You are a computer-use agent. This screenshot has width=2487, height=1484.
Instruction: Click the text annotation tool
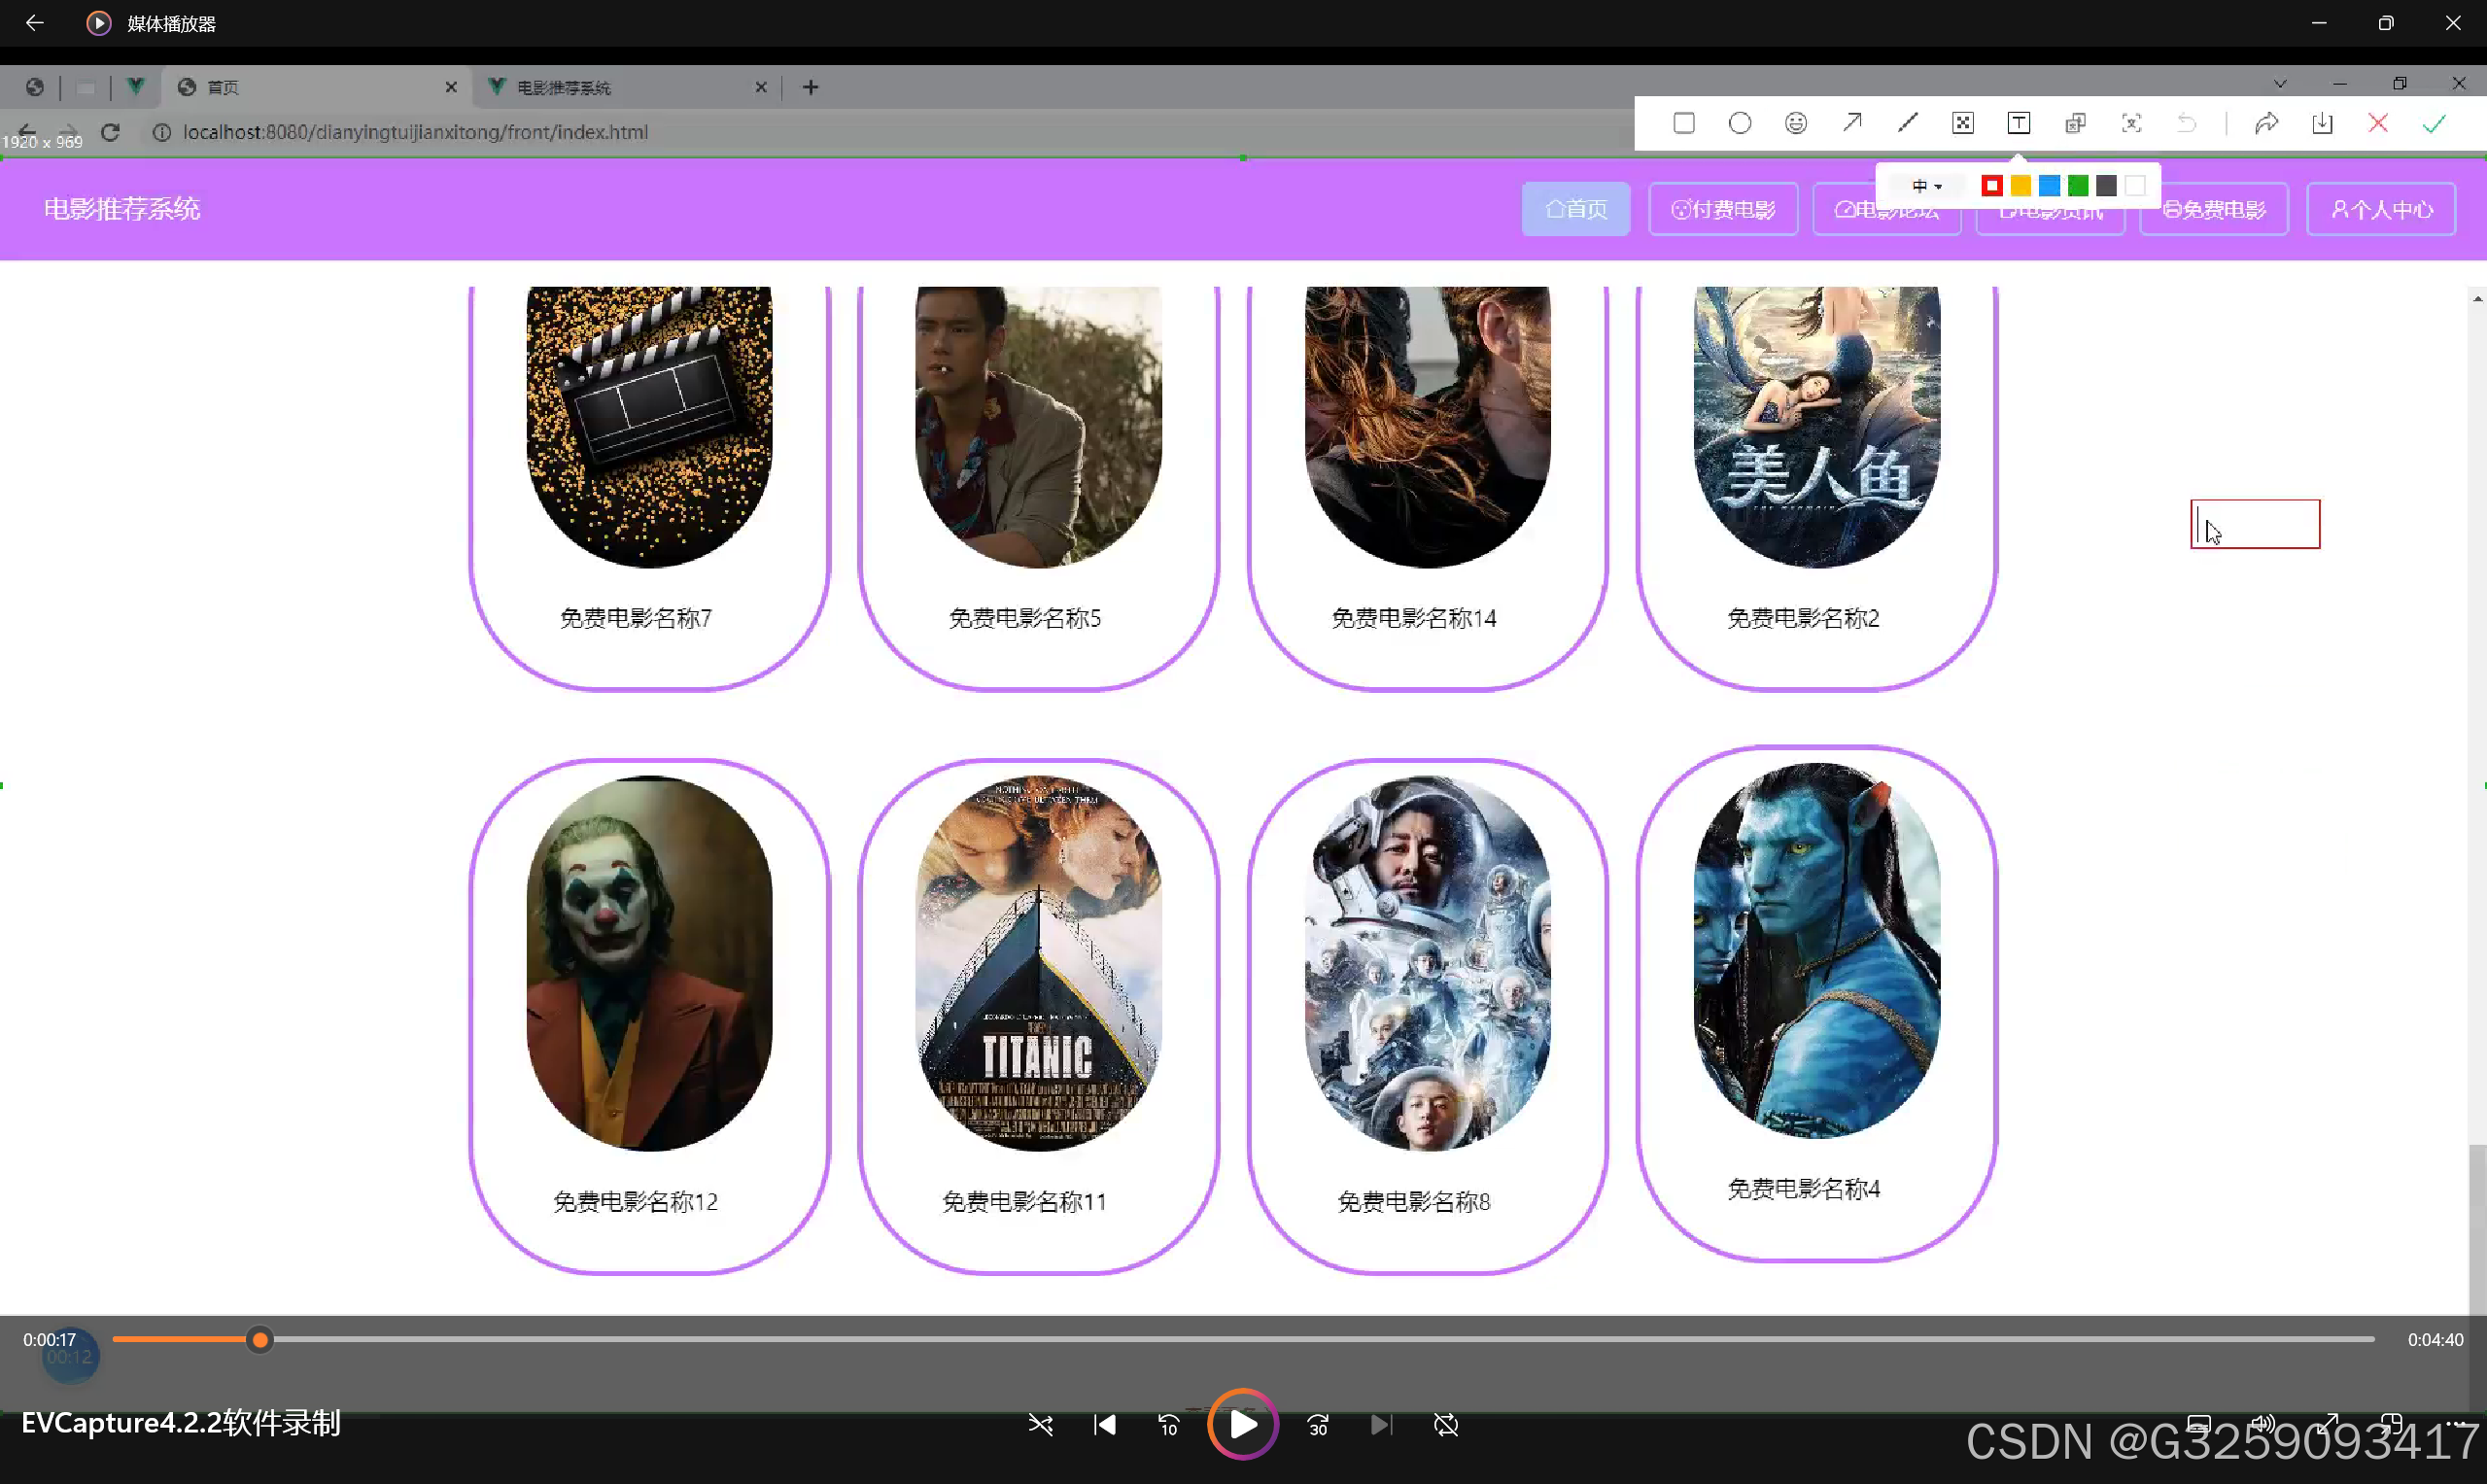(x=2019, y=123)
